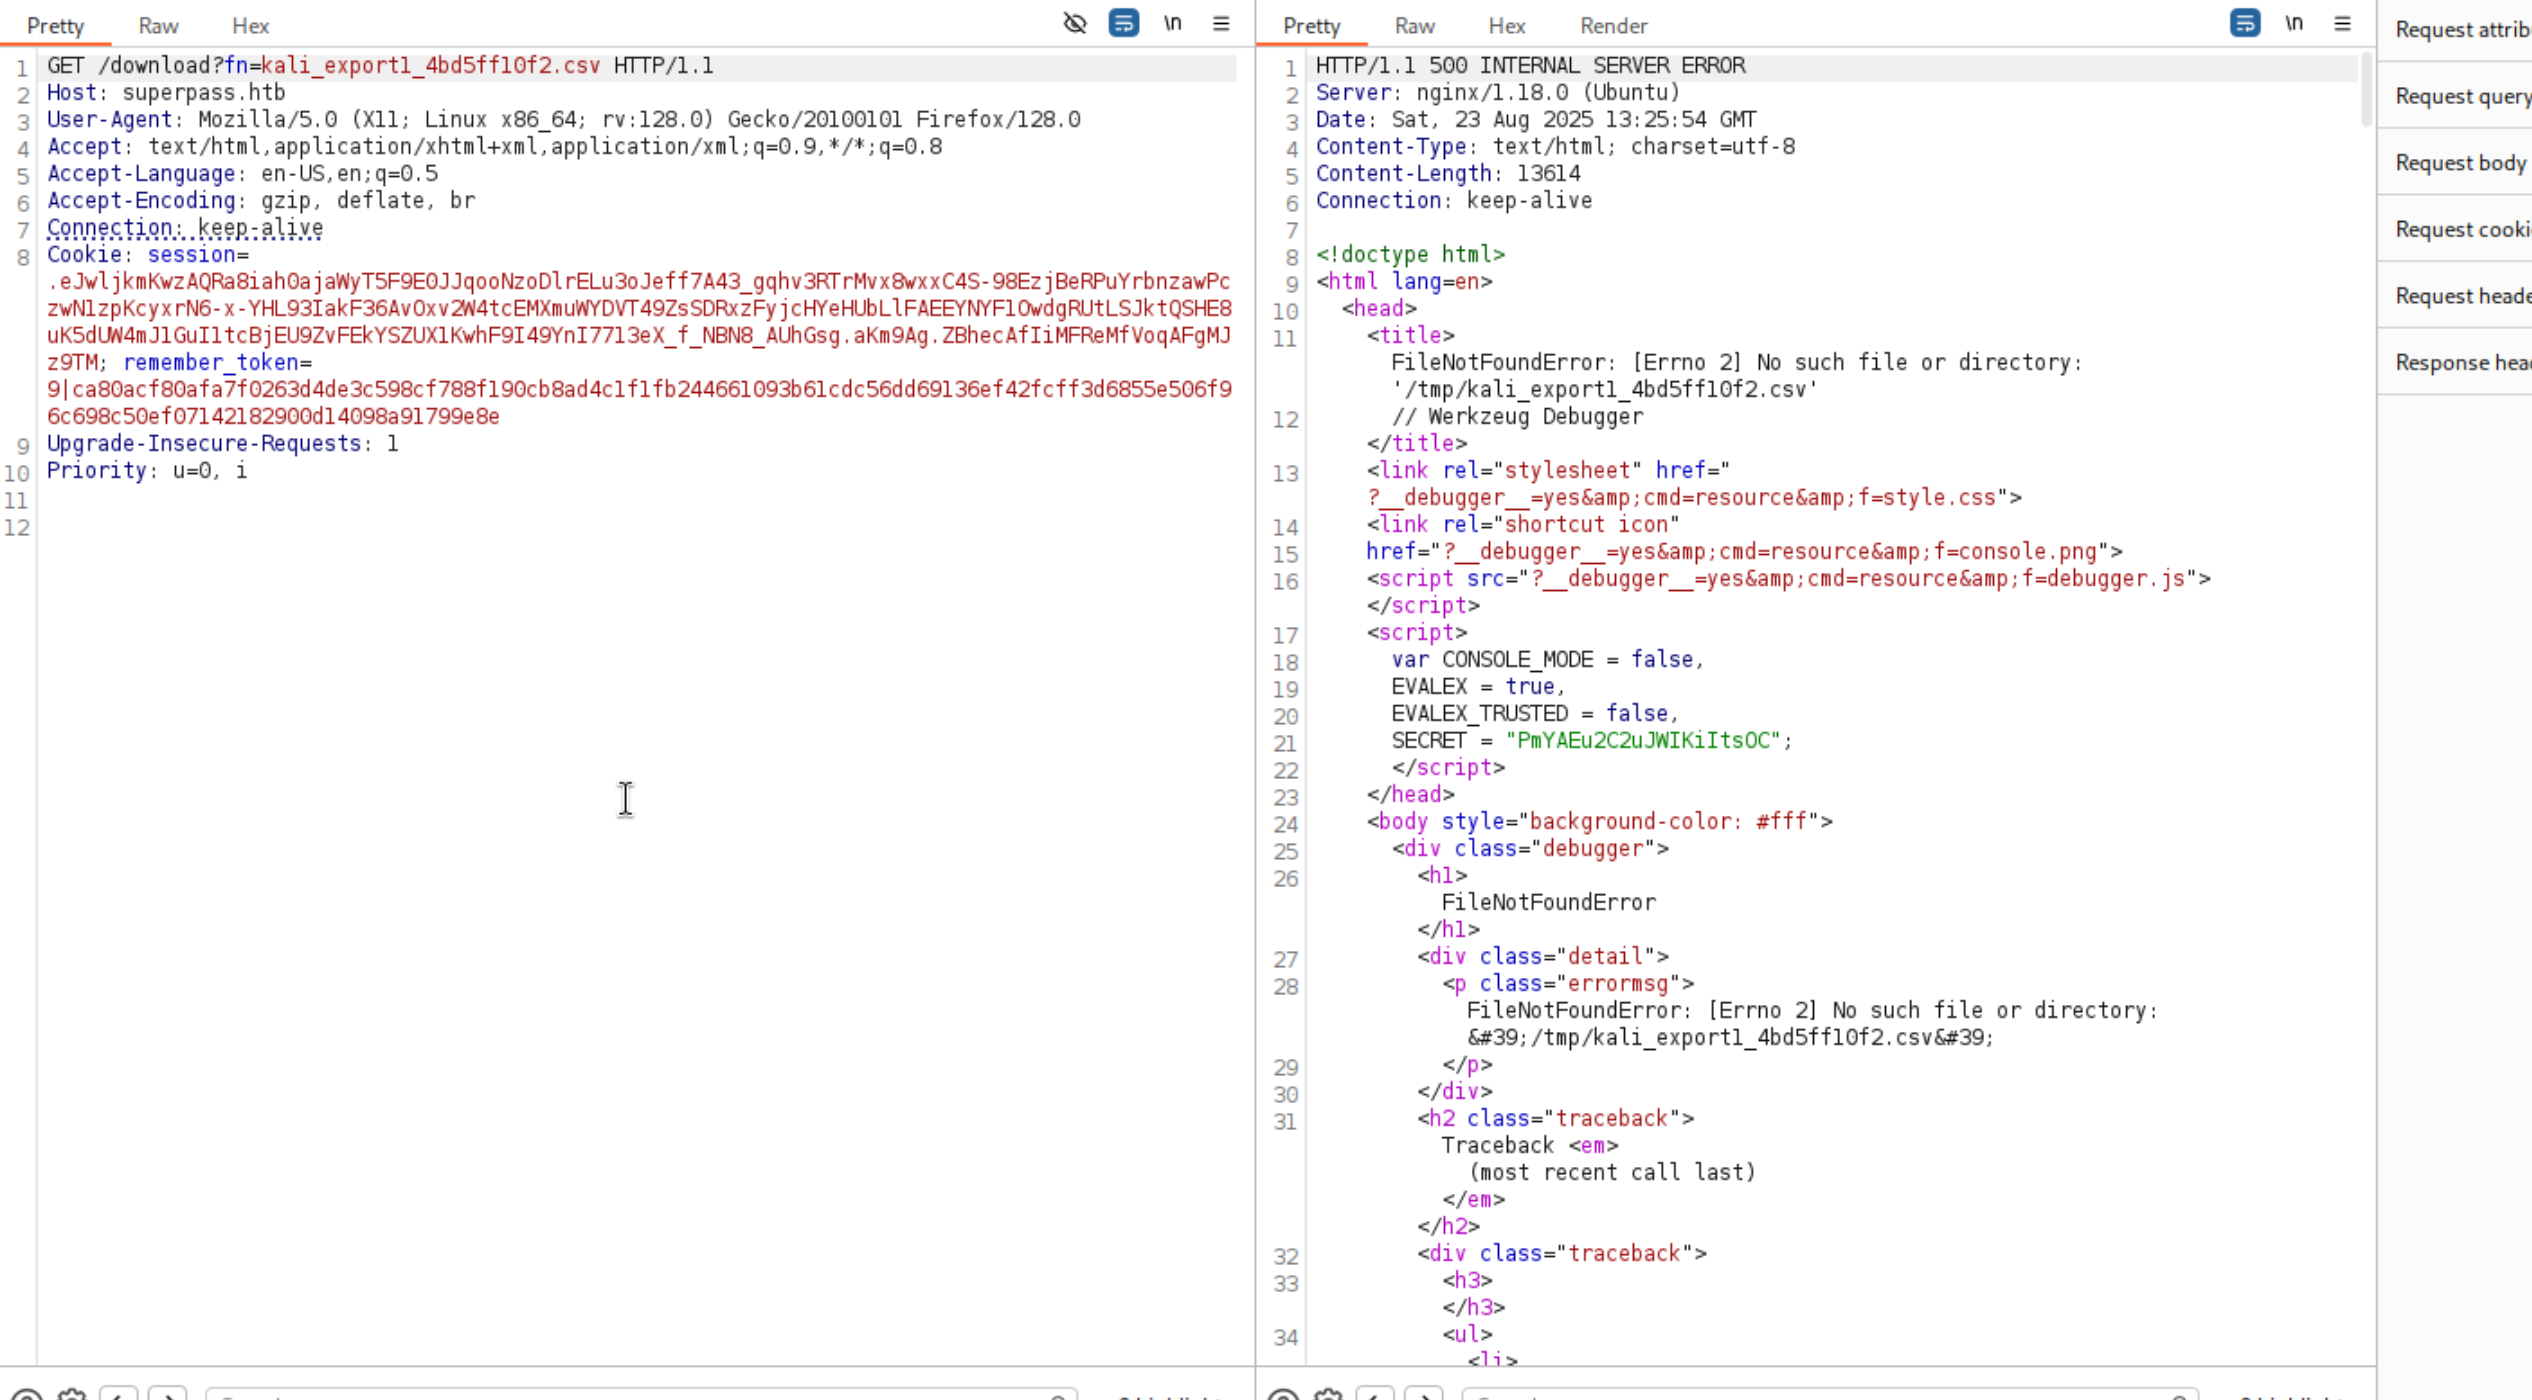
Task: Click Content-Length 13614 in response
Action: (1448, 174)
